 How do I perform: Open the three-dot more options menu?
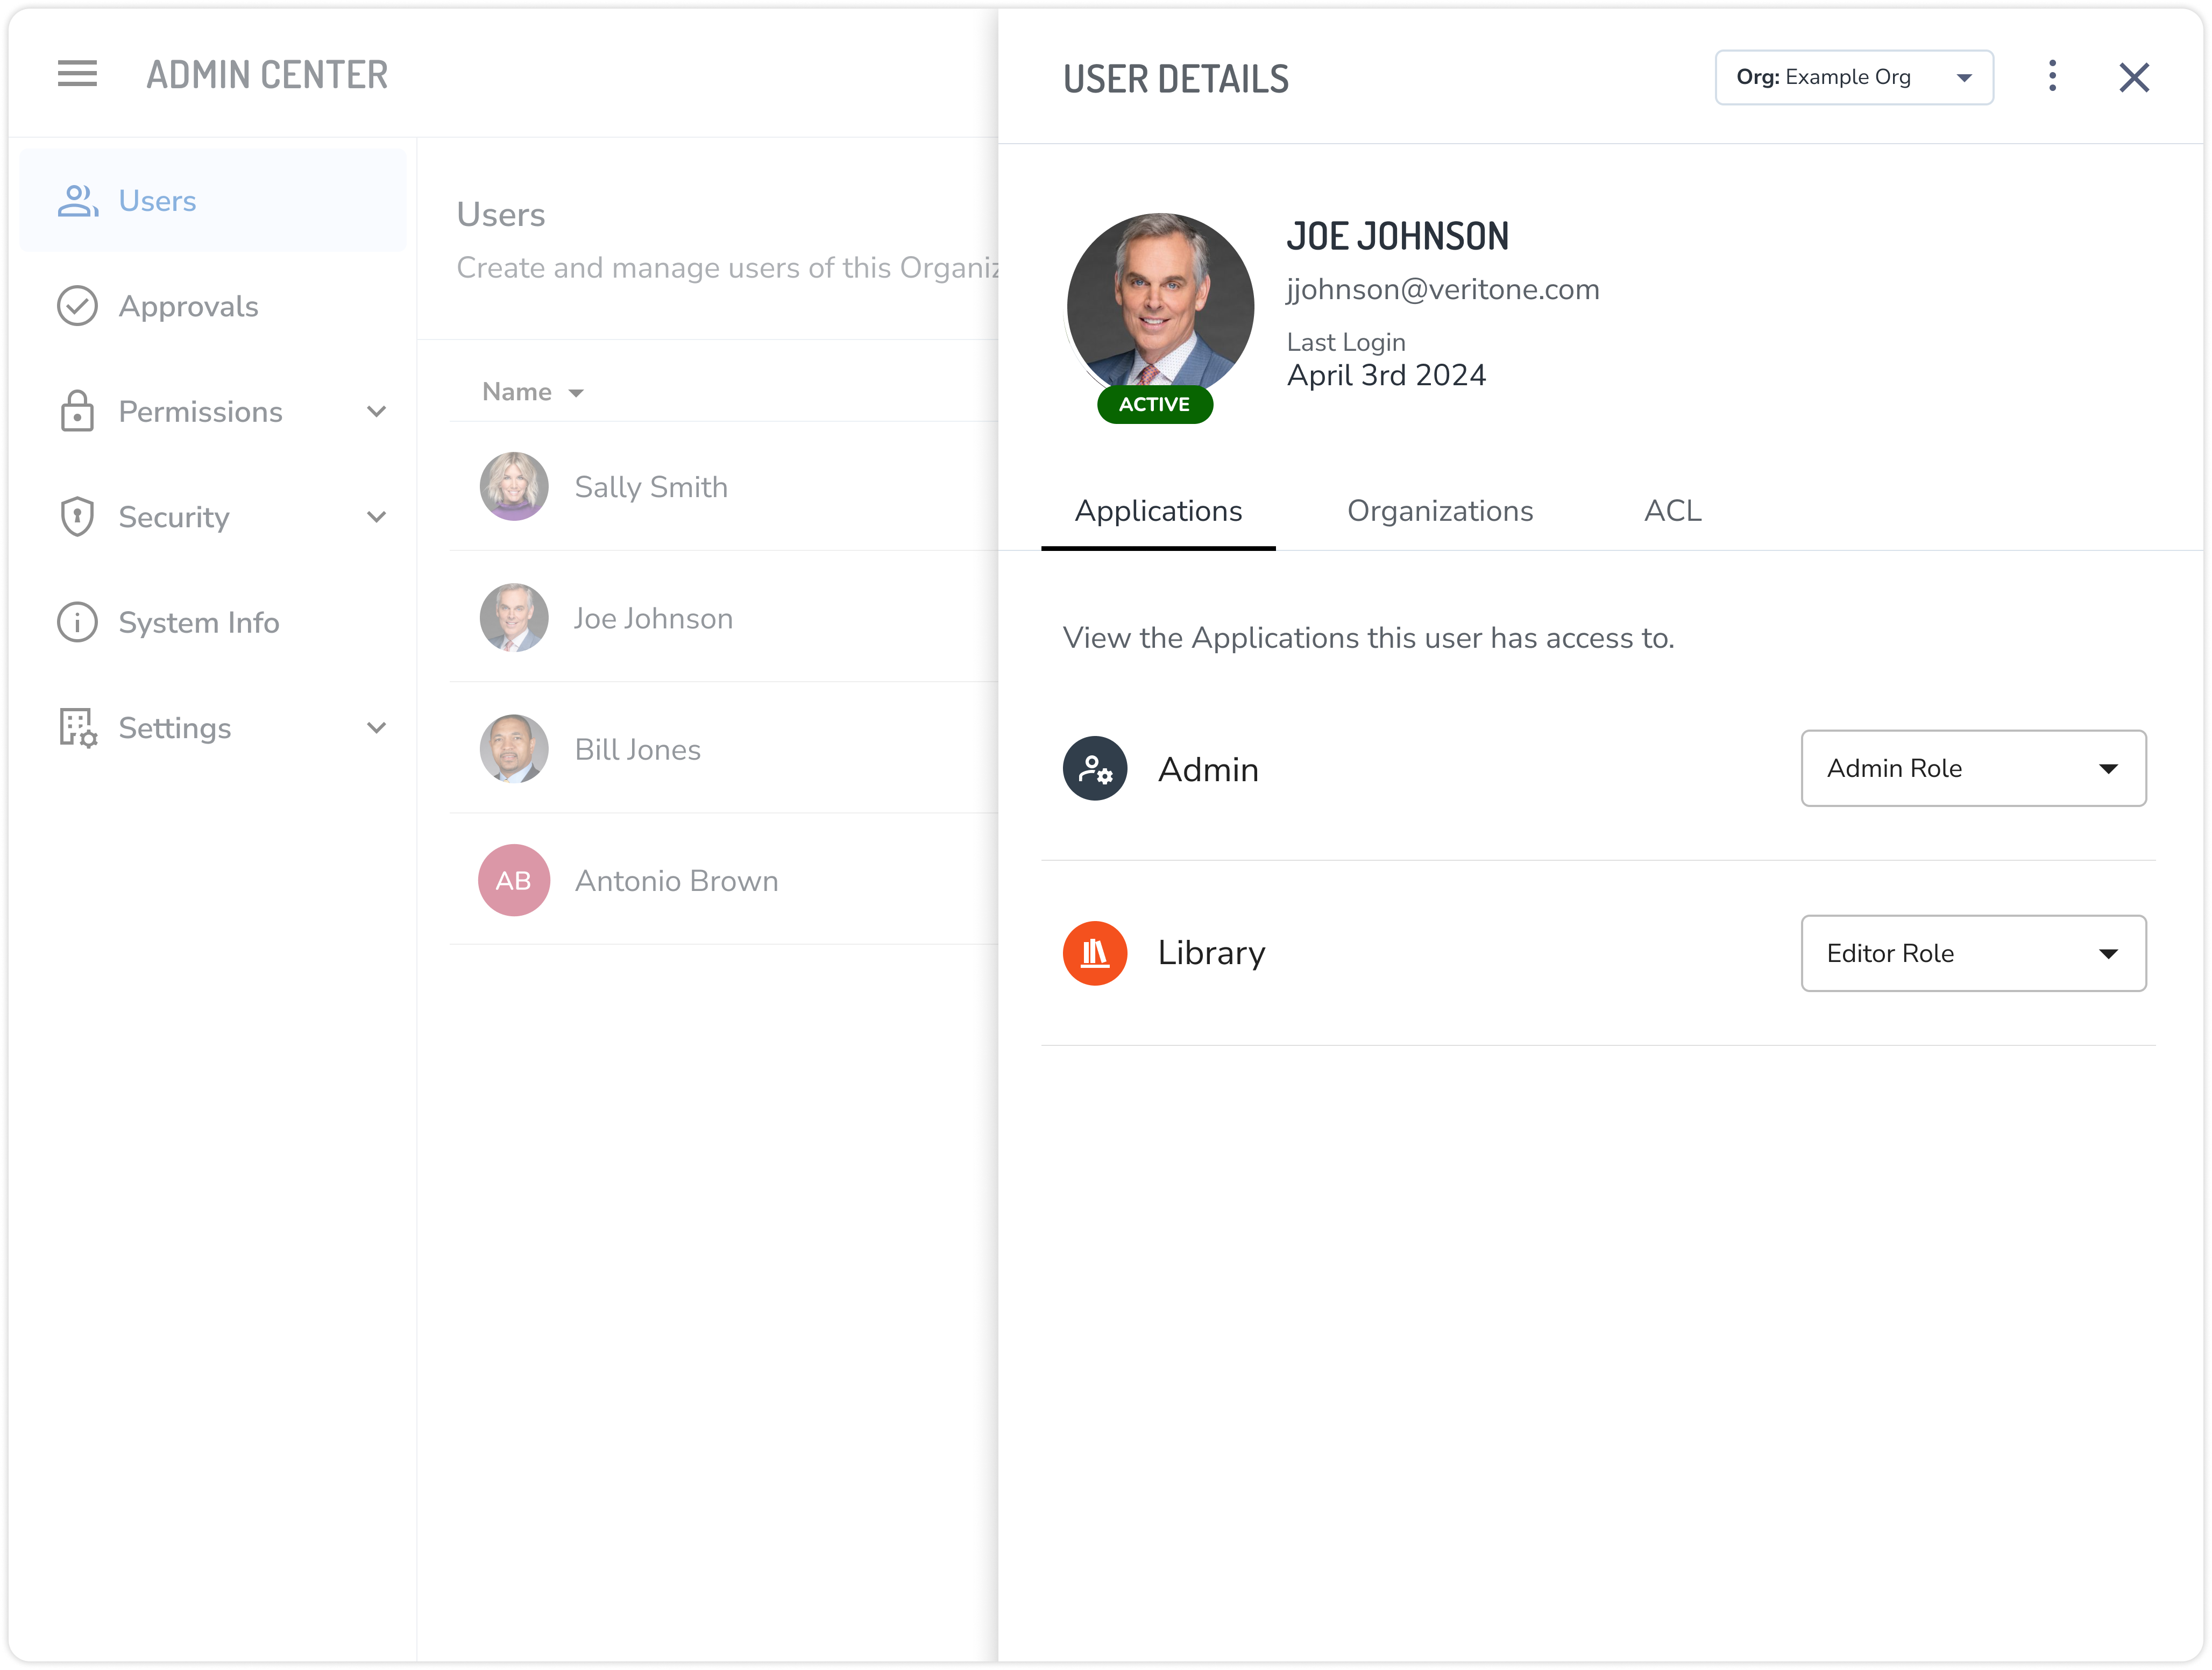(x=2052, y=76)
